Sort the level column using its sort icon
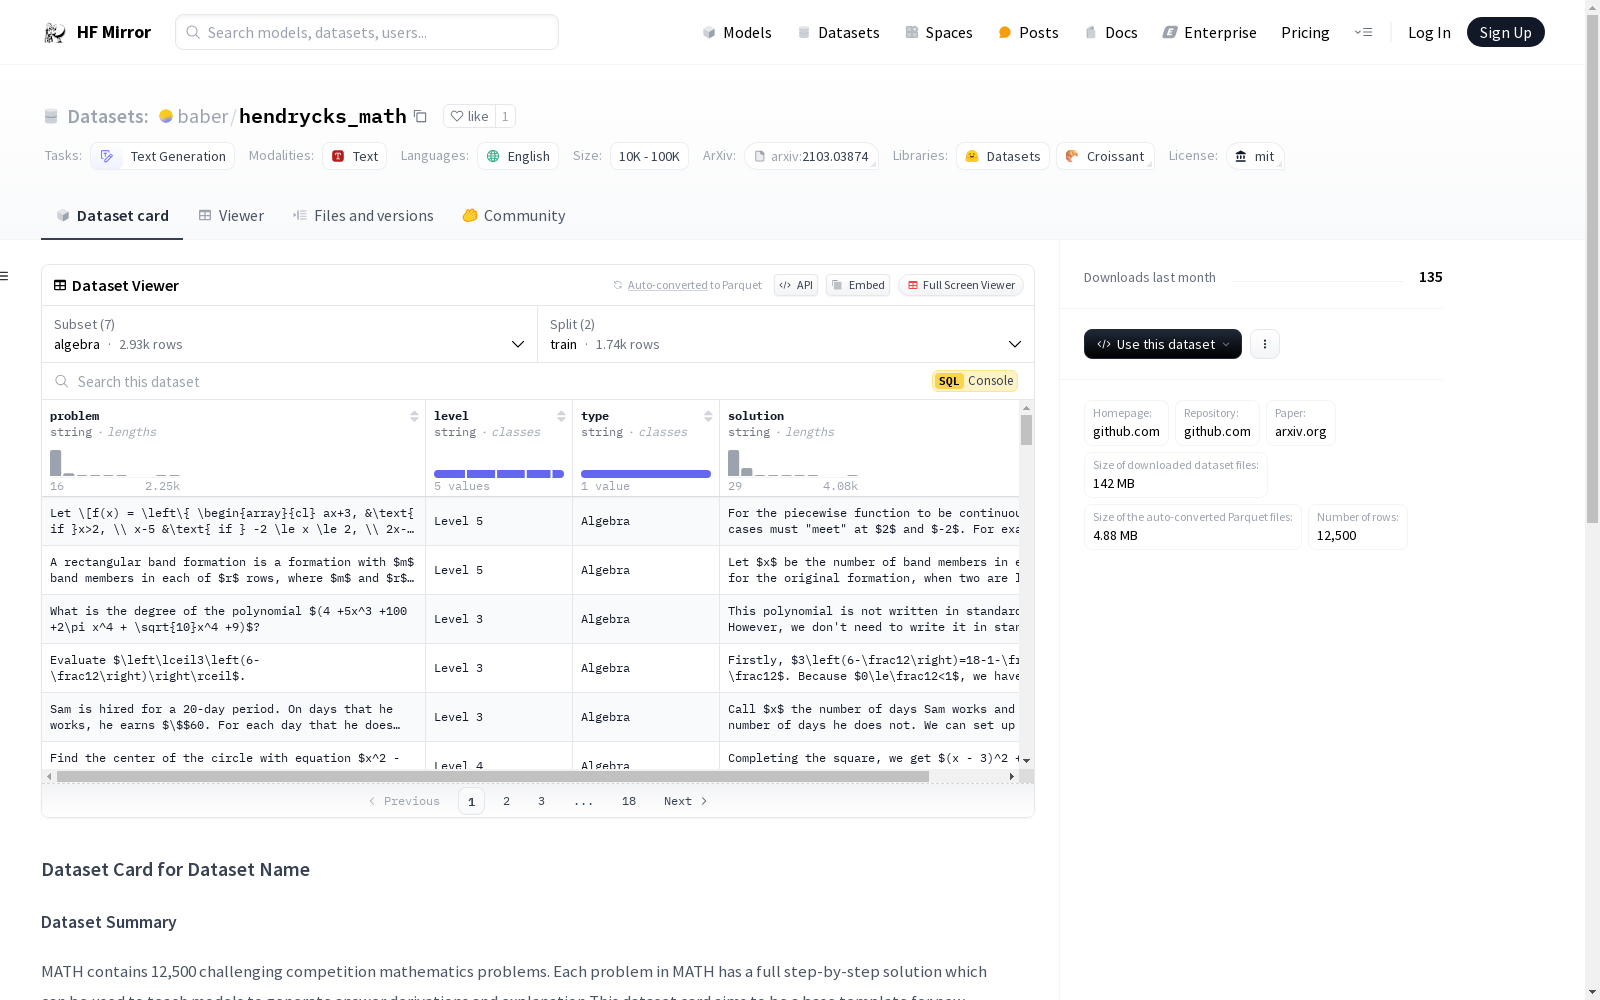This screenshot has height=1000, width=1600. point(561,416)
